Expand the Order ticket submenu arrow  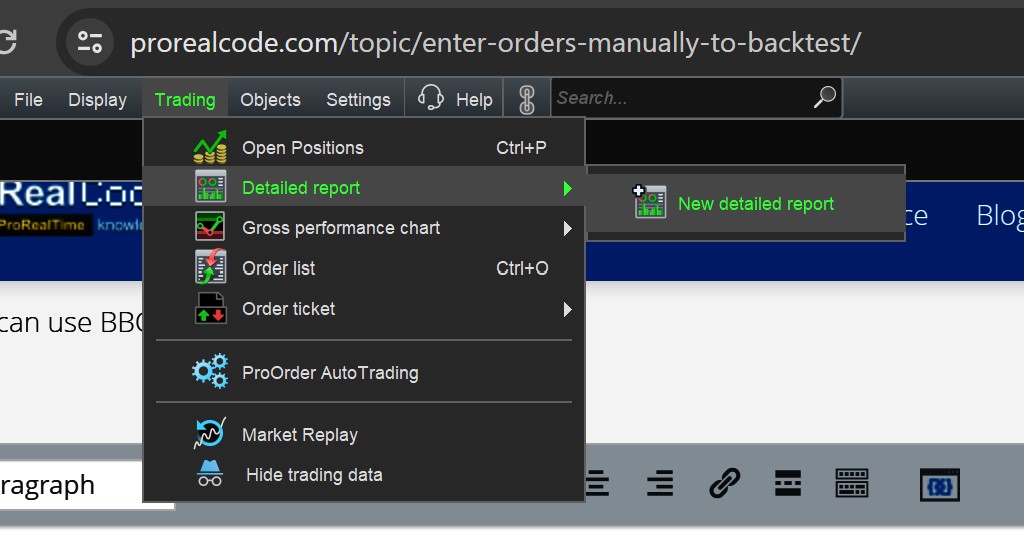[x=567, y=309]
